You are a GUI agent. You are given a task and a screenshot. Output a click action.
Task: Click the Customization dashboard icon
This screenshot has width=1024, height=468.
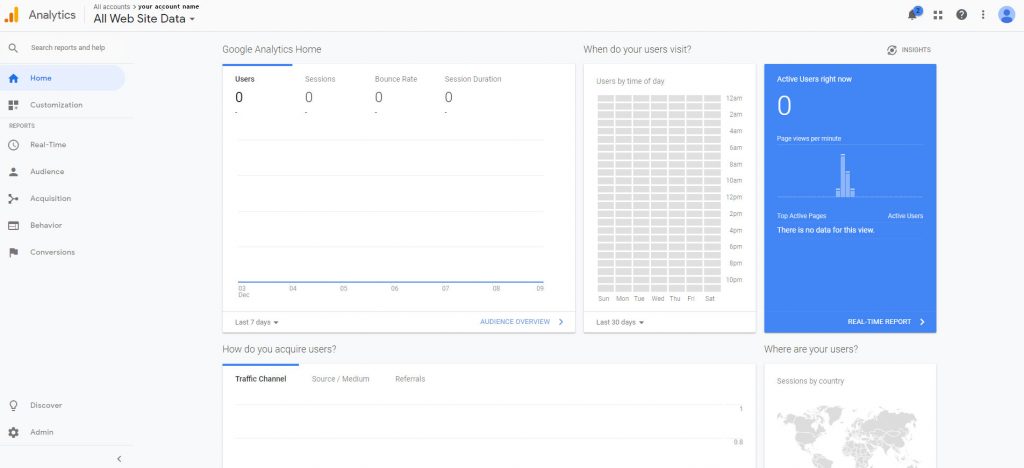[x=13, y=105]
